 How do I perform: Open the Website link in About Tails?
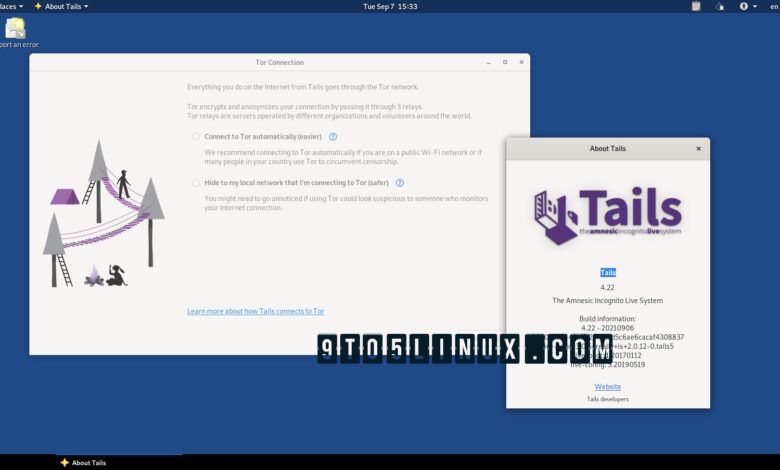[607, 387]
